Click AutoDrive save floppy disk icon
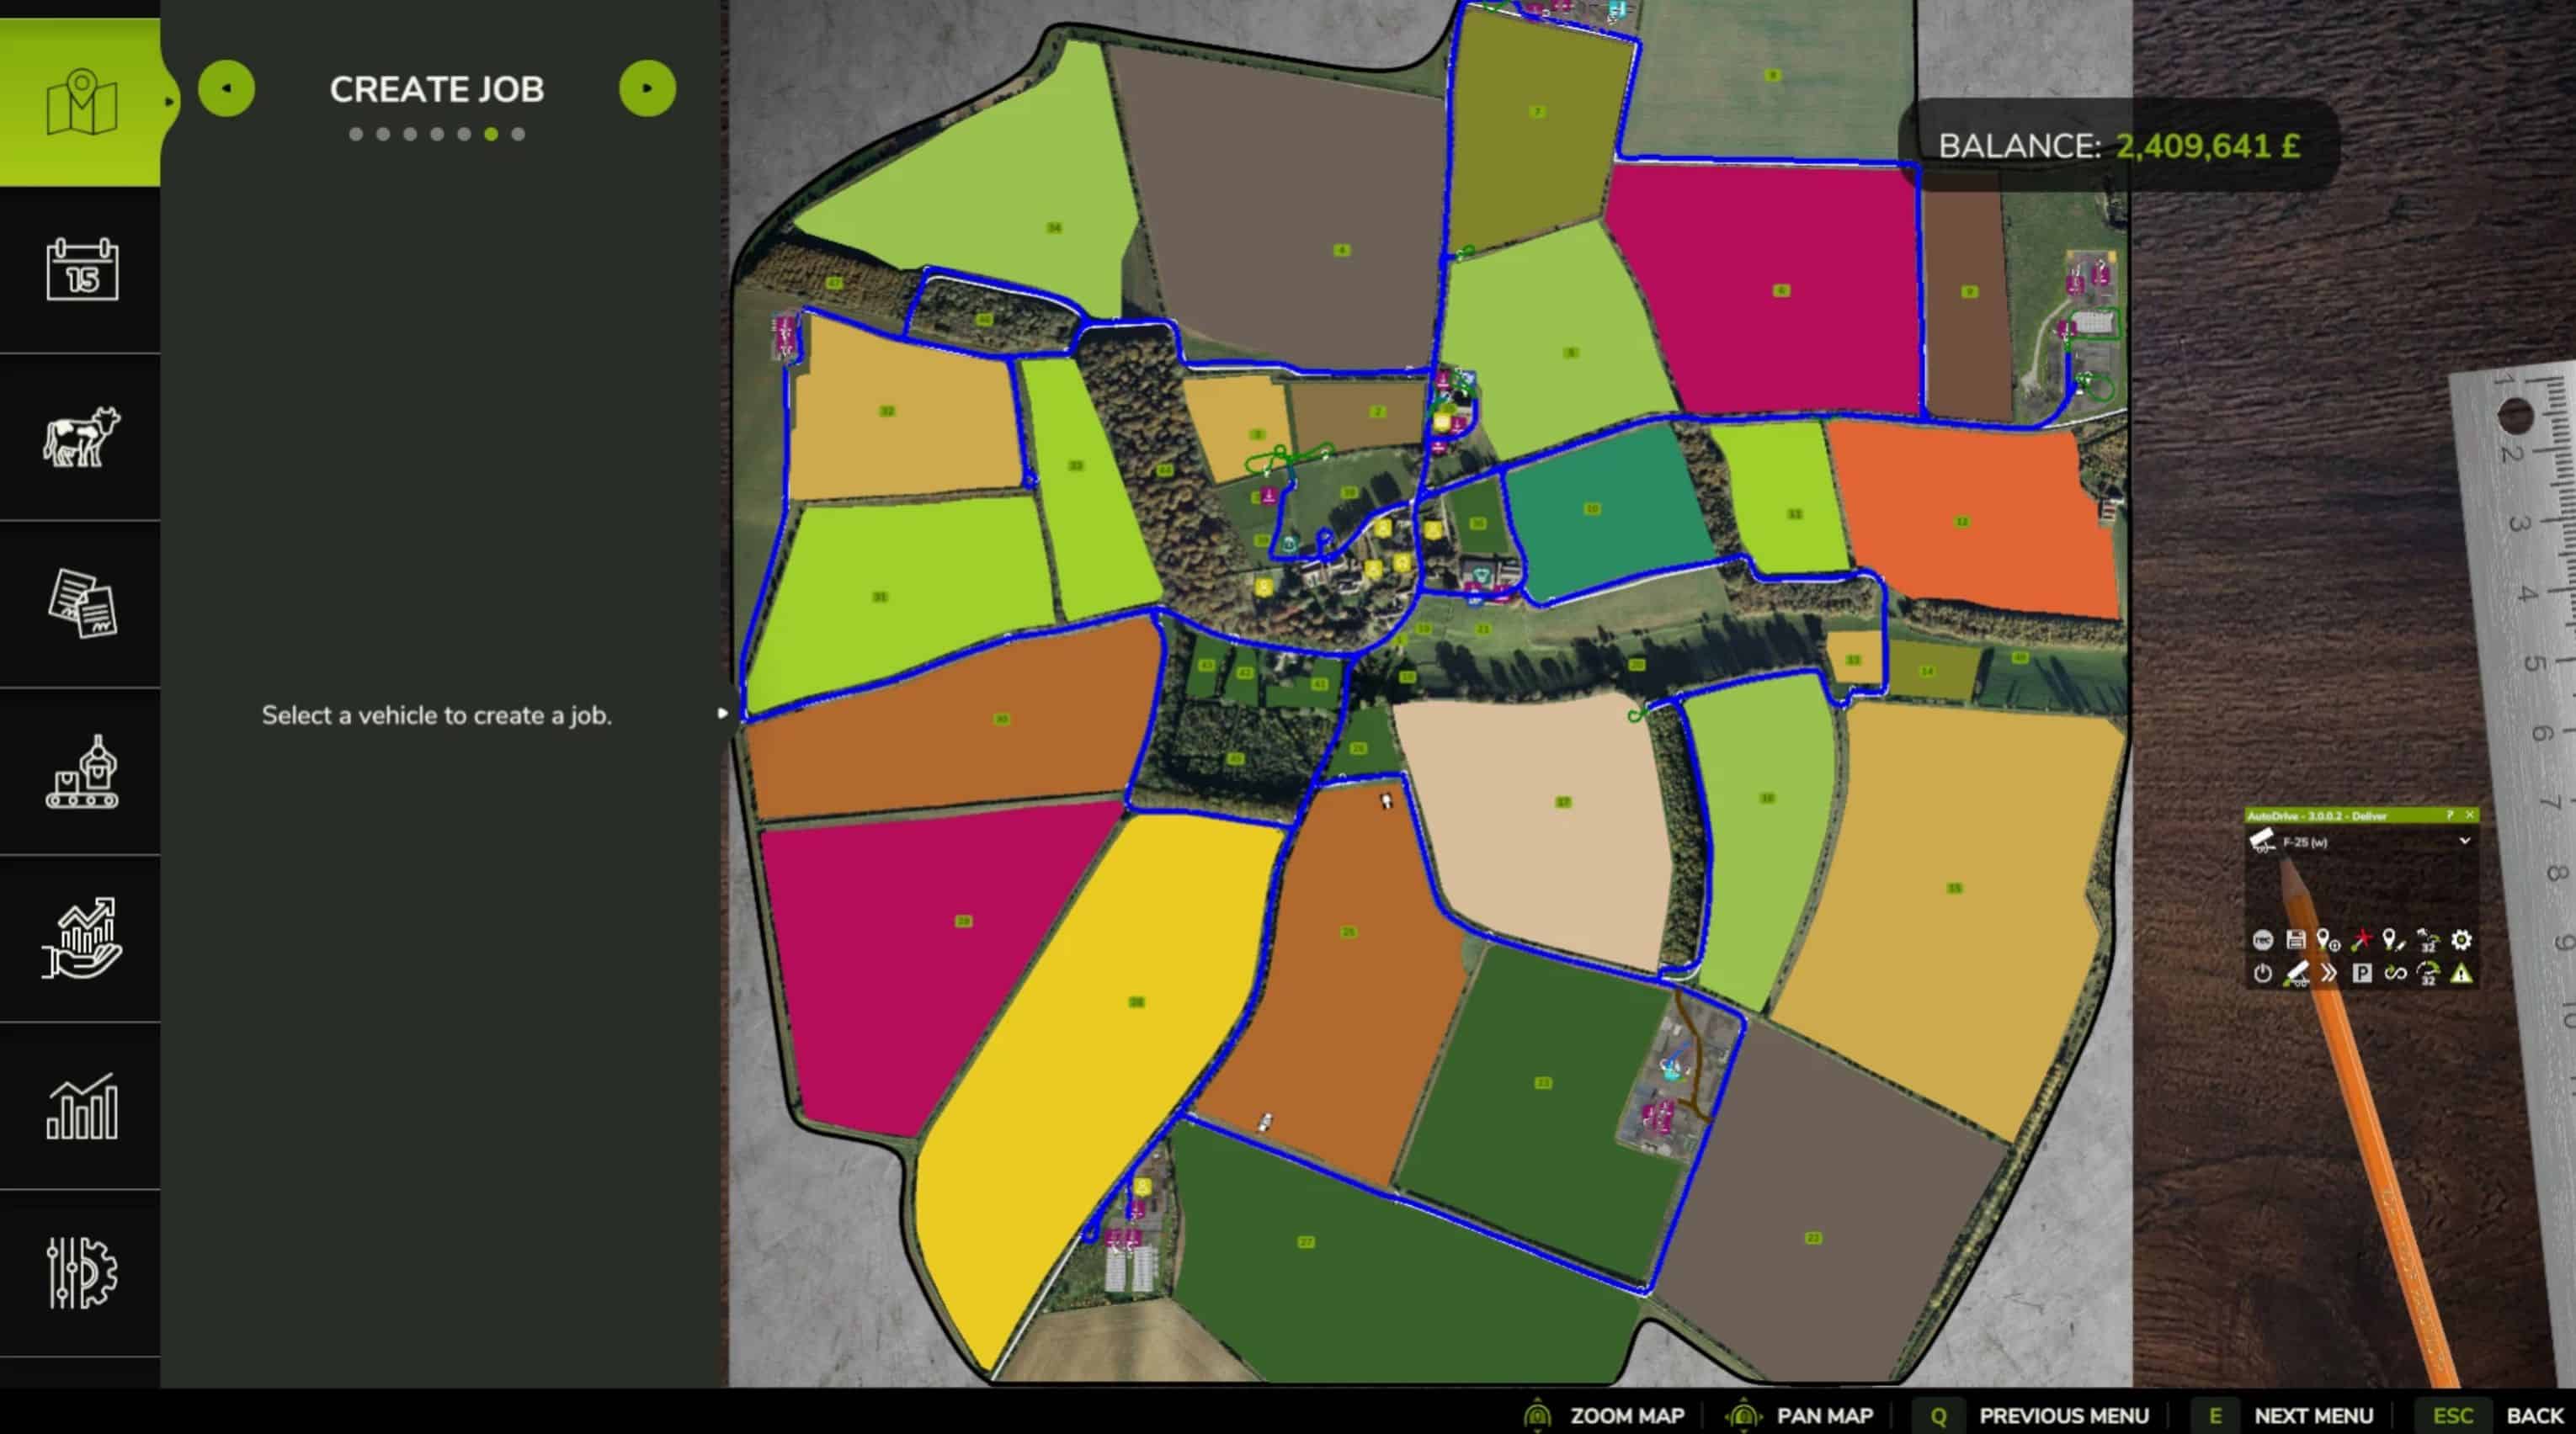The height and width of the screenshot is (1434, 2576). click(x=2296, y=940)
